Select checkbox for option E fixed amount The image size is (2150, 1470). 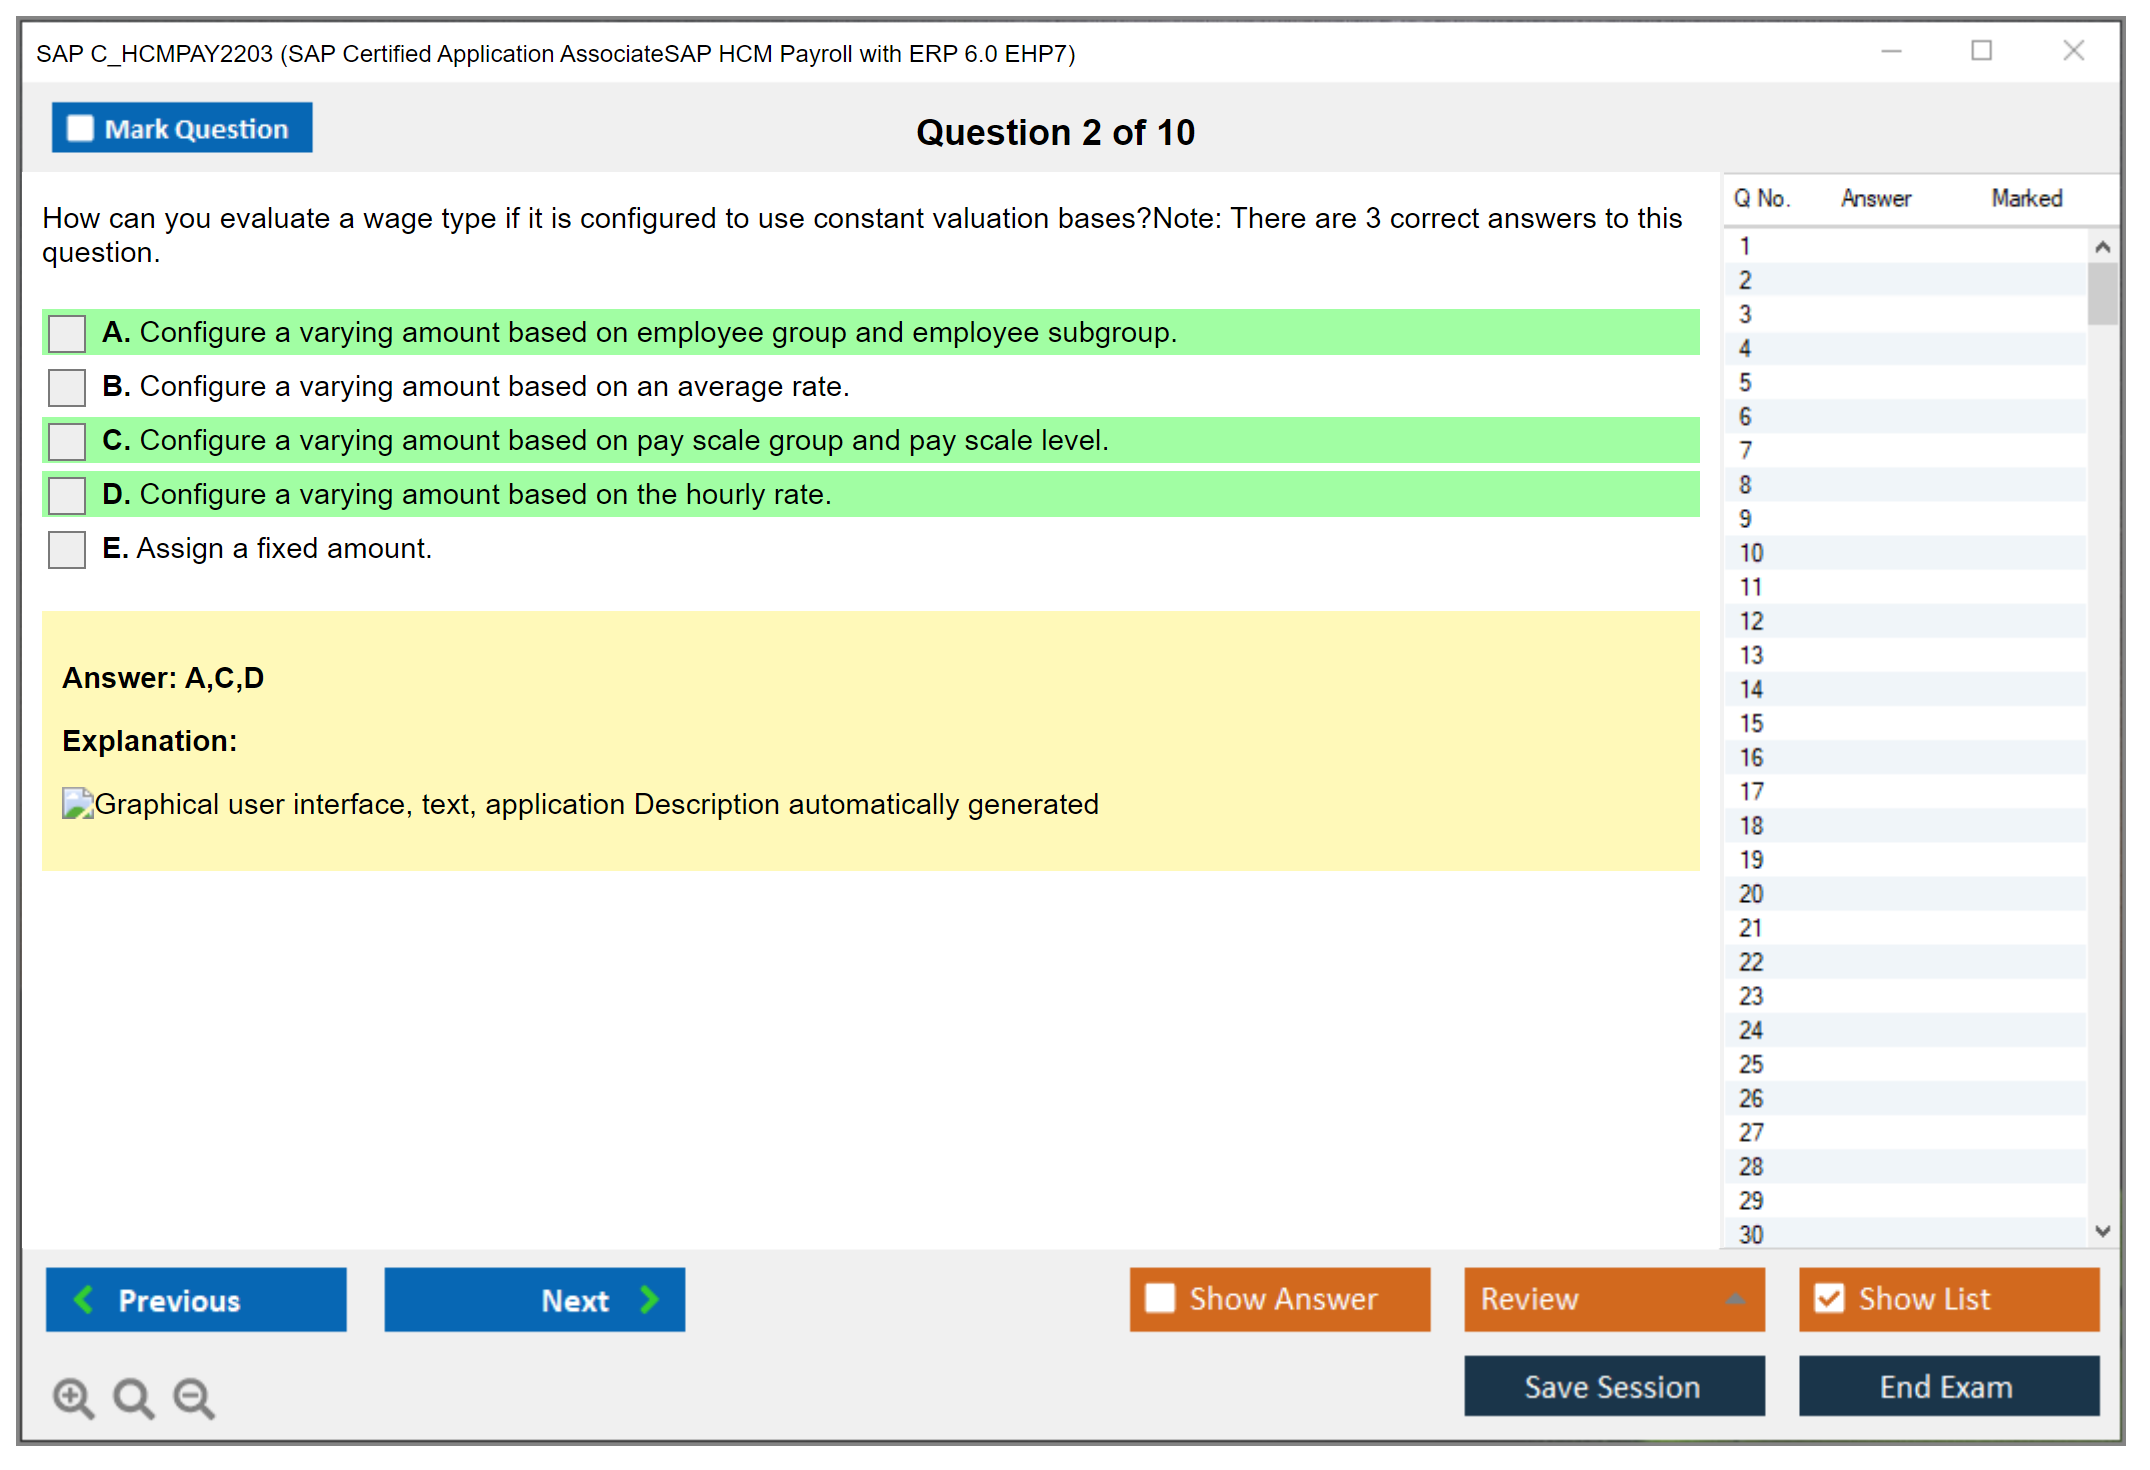(67, 549)
